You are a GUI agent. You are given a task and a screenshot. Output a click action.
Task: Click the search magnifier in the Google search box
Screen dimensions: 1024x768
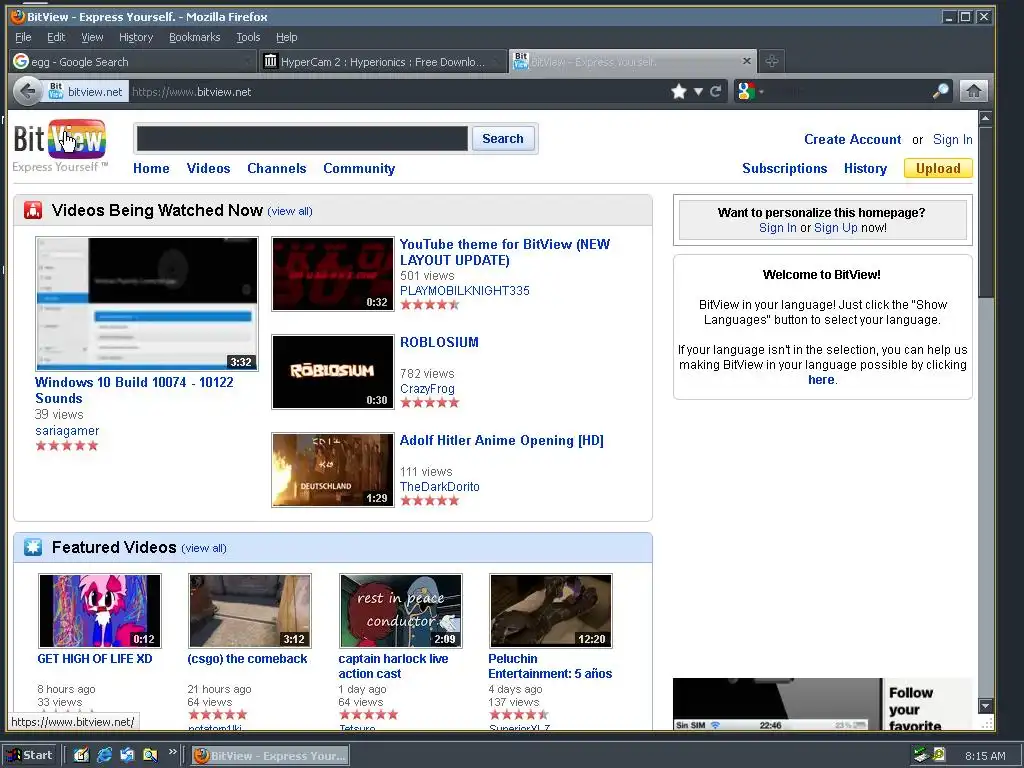coord(940,91)
